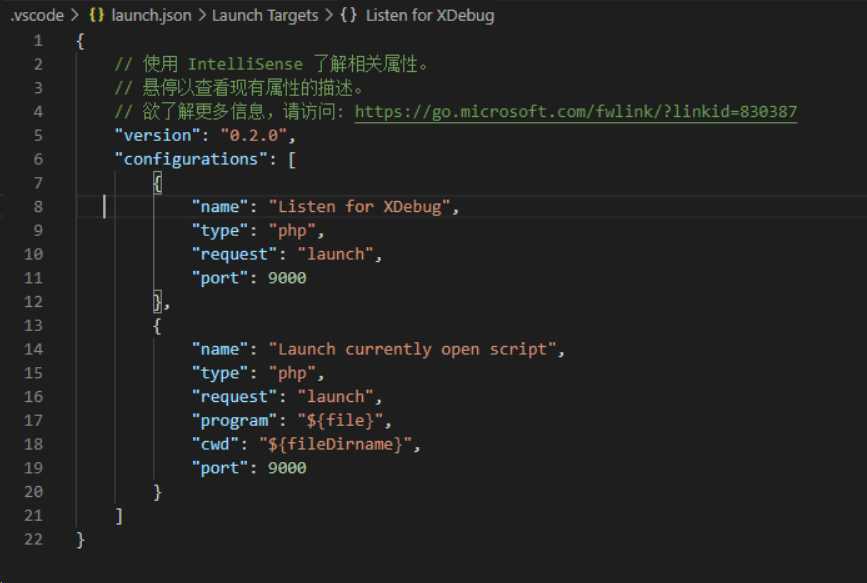Viewport: 867px width, 583px height.
Task: Click the "${file}" value
Action: click(340, 421)
